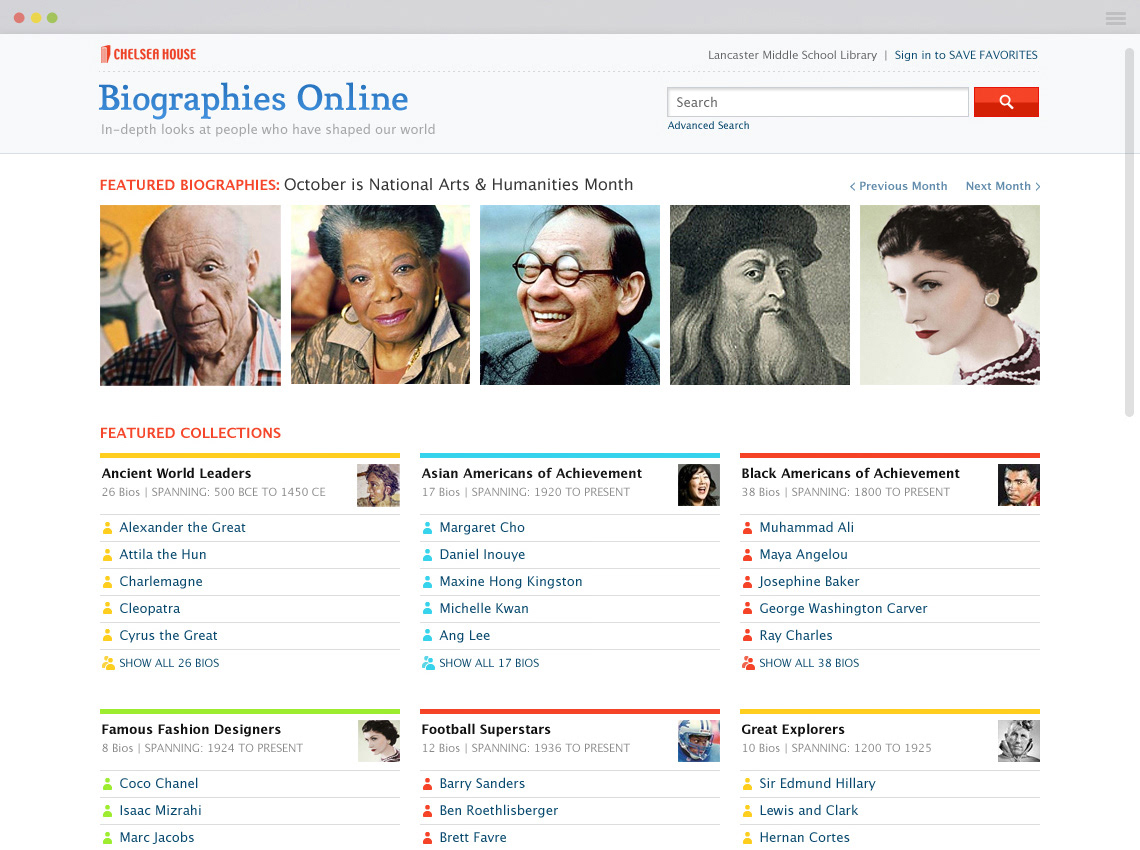Click the Asian Americans of Achievement thumbnail

(699, 485)
